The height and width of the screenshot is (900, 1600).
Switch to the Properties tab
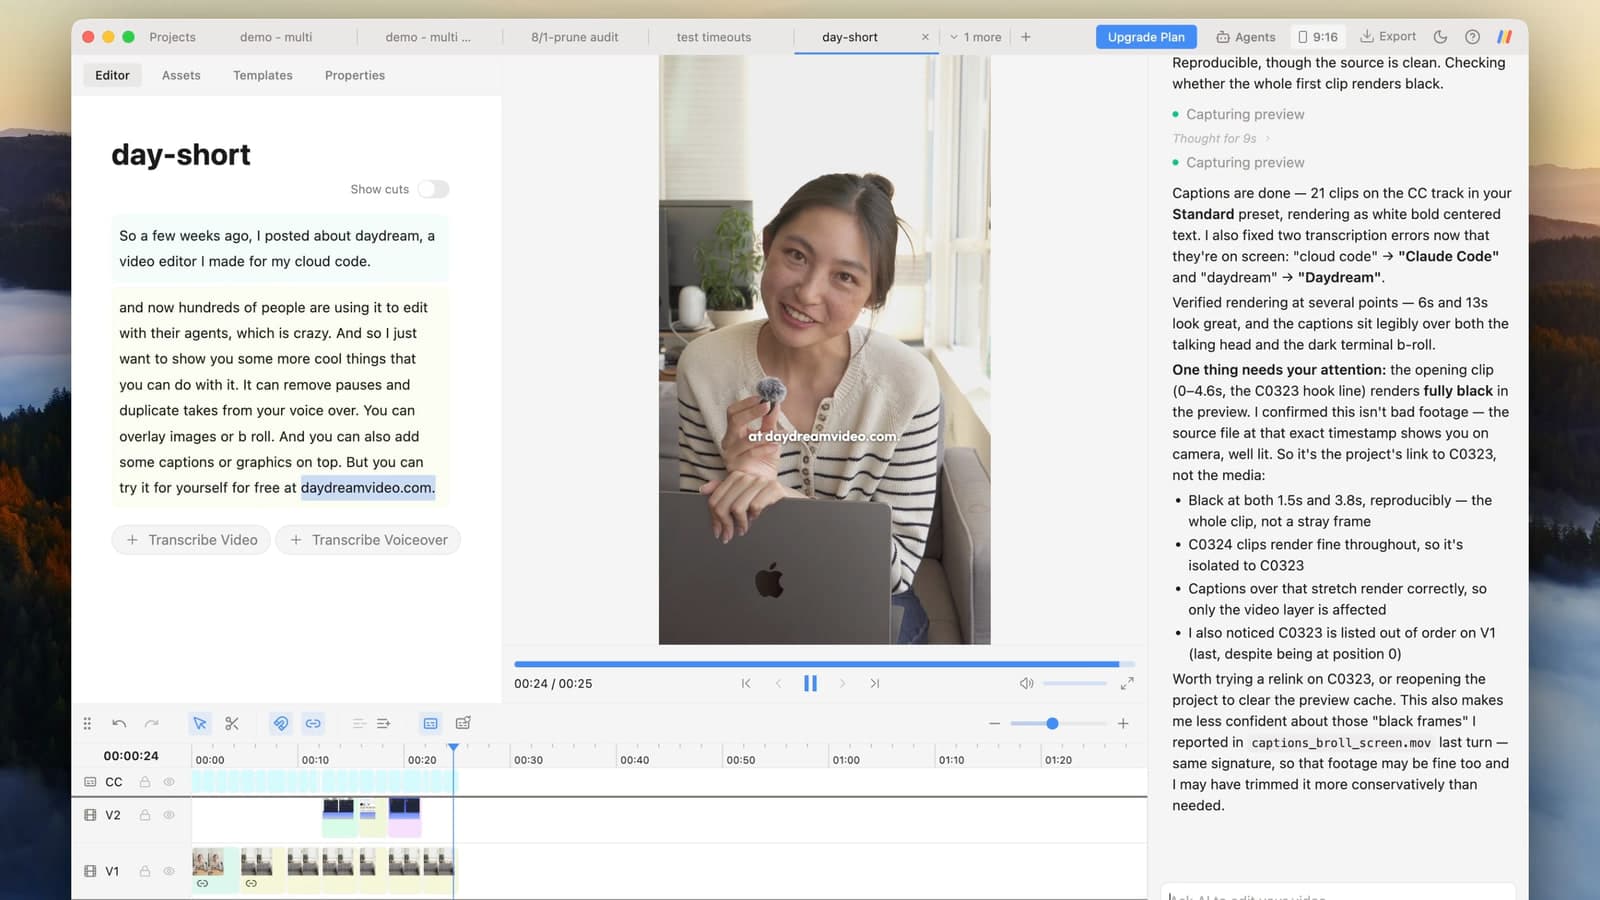click(355, 75)
